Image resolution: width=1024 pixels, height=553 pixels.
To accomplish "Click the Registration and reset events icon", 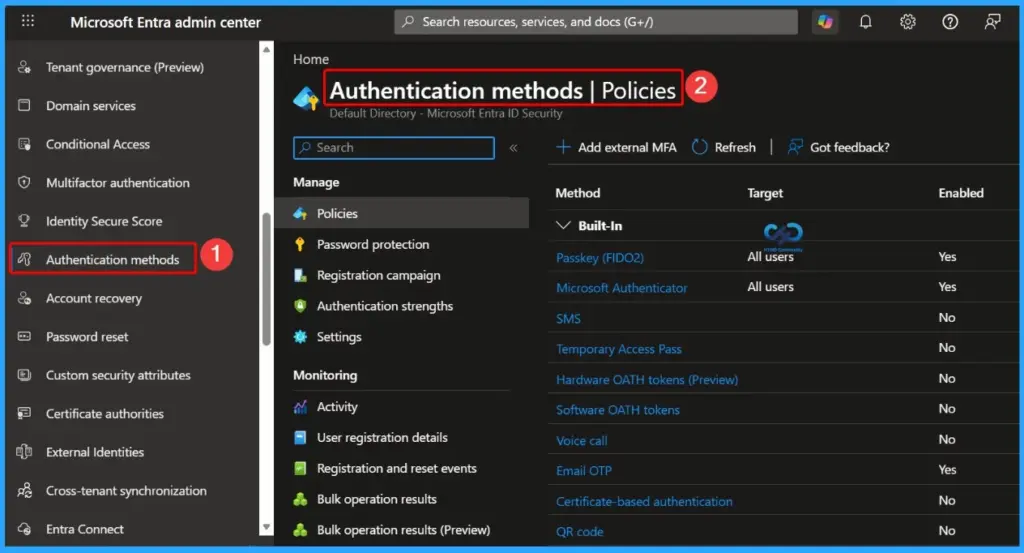I will click(x=300, y=468).
